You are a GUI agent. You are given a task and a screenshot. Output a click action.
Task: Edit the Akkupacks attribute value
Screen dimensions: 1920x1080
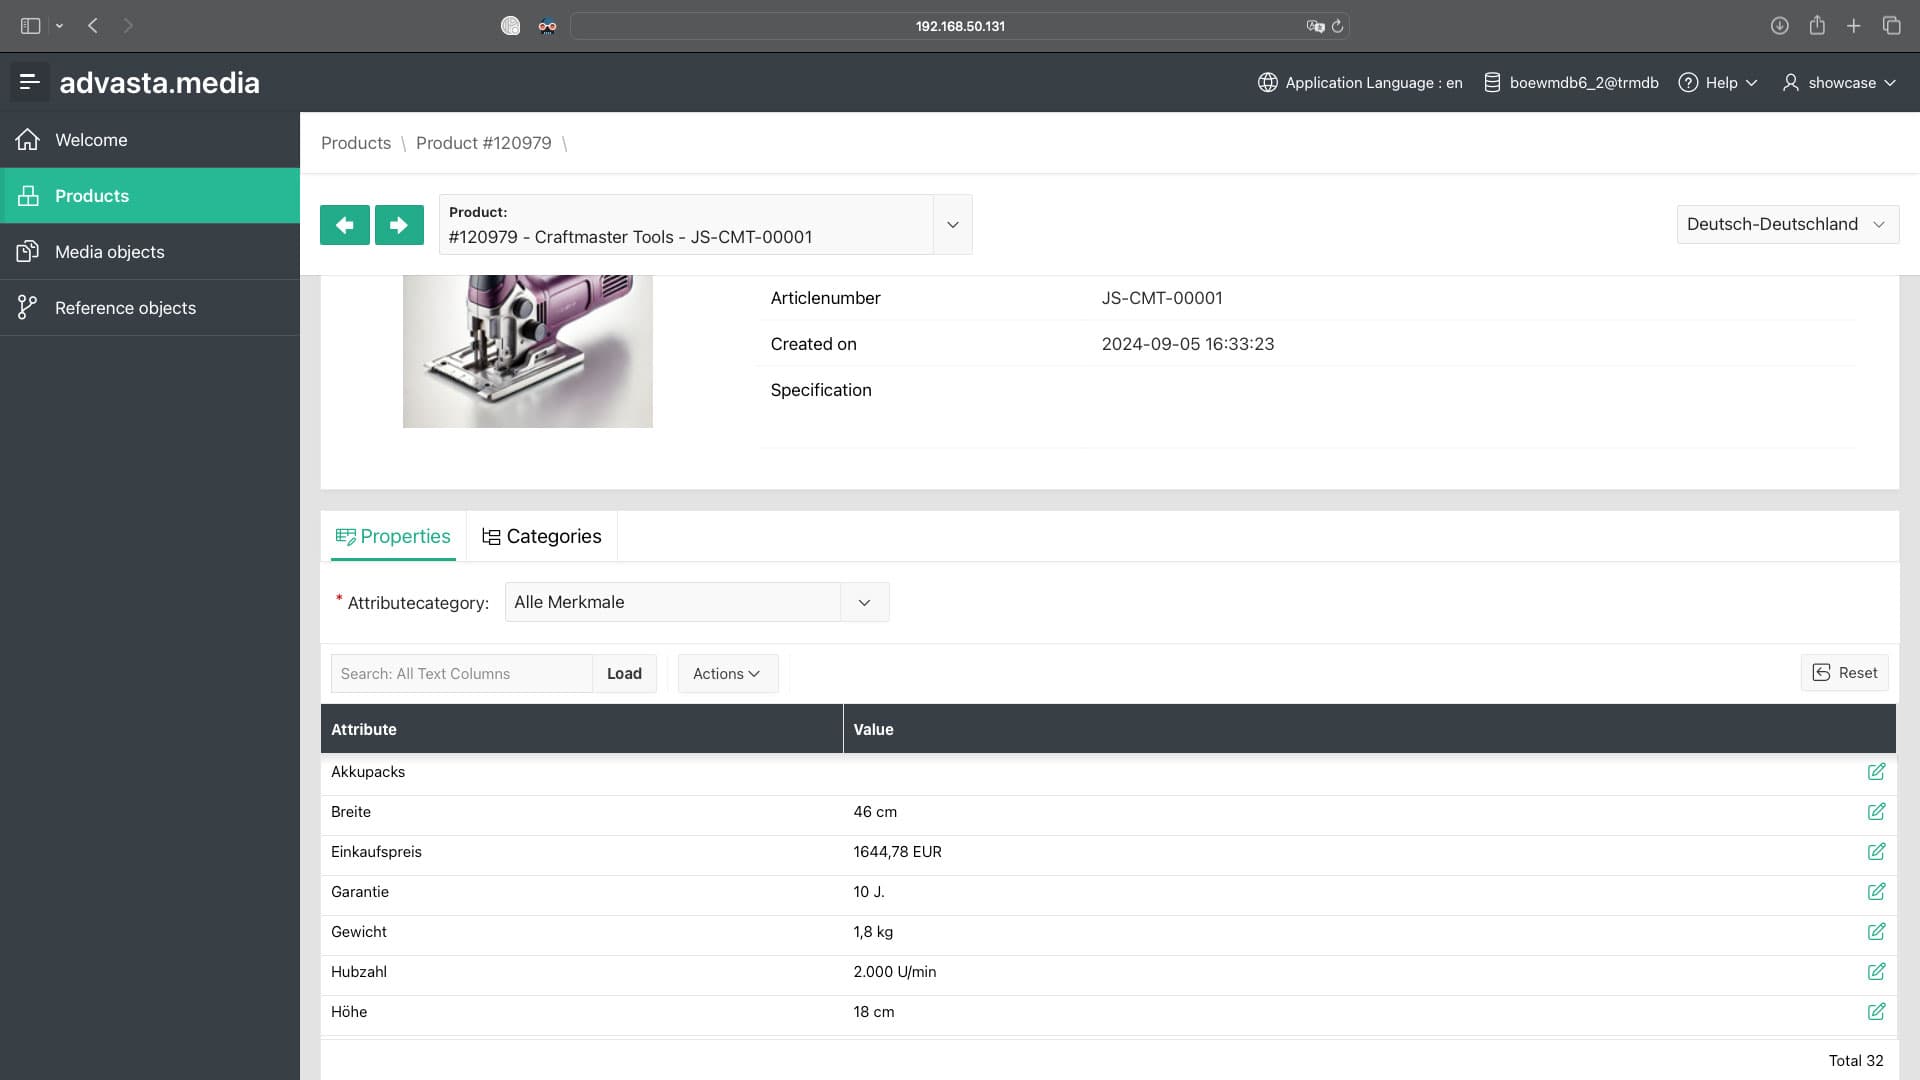coord(1876,772)
